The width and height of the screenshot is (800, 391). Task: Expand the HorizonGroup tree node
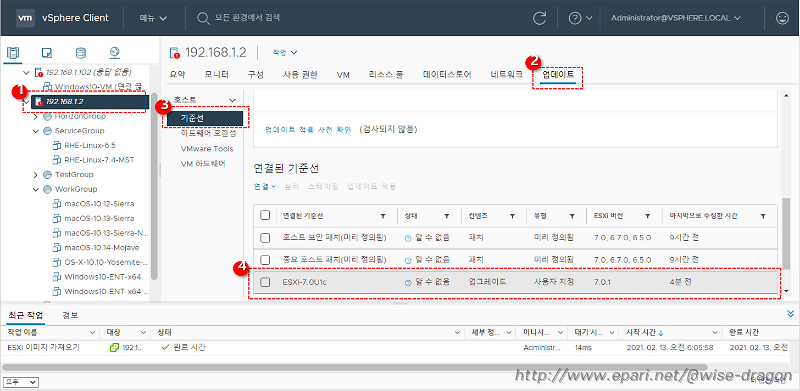tap(36, 116)
